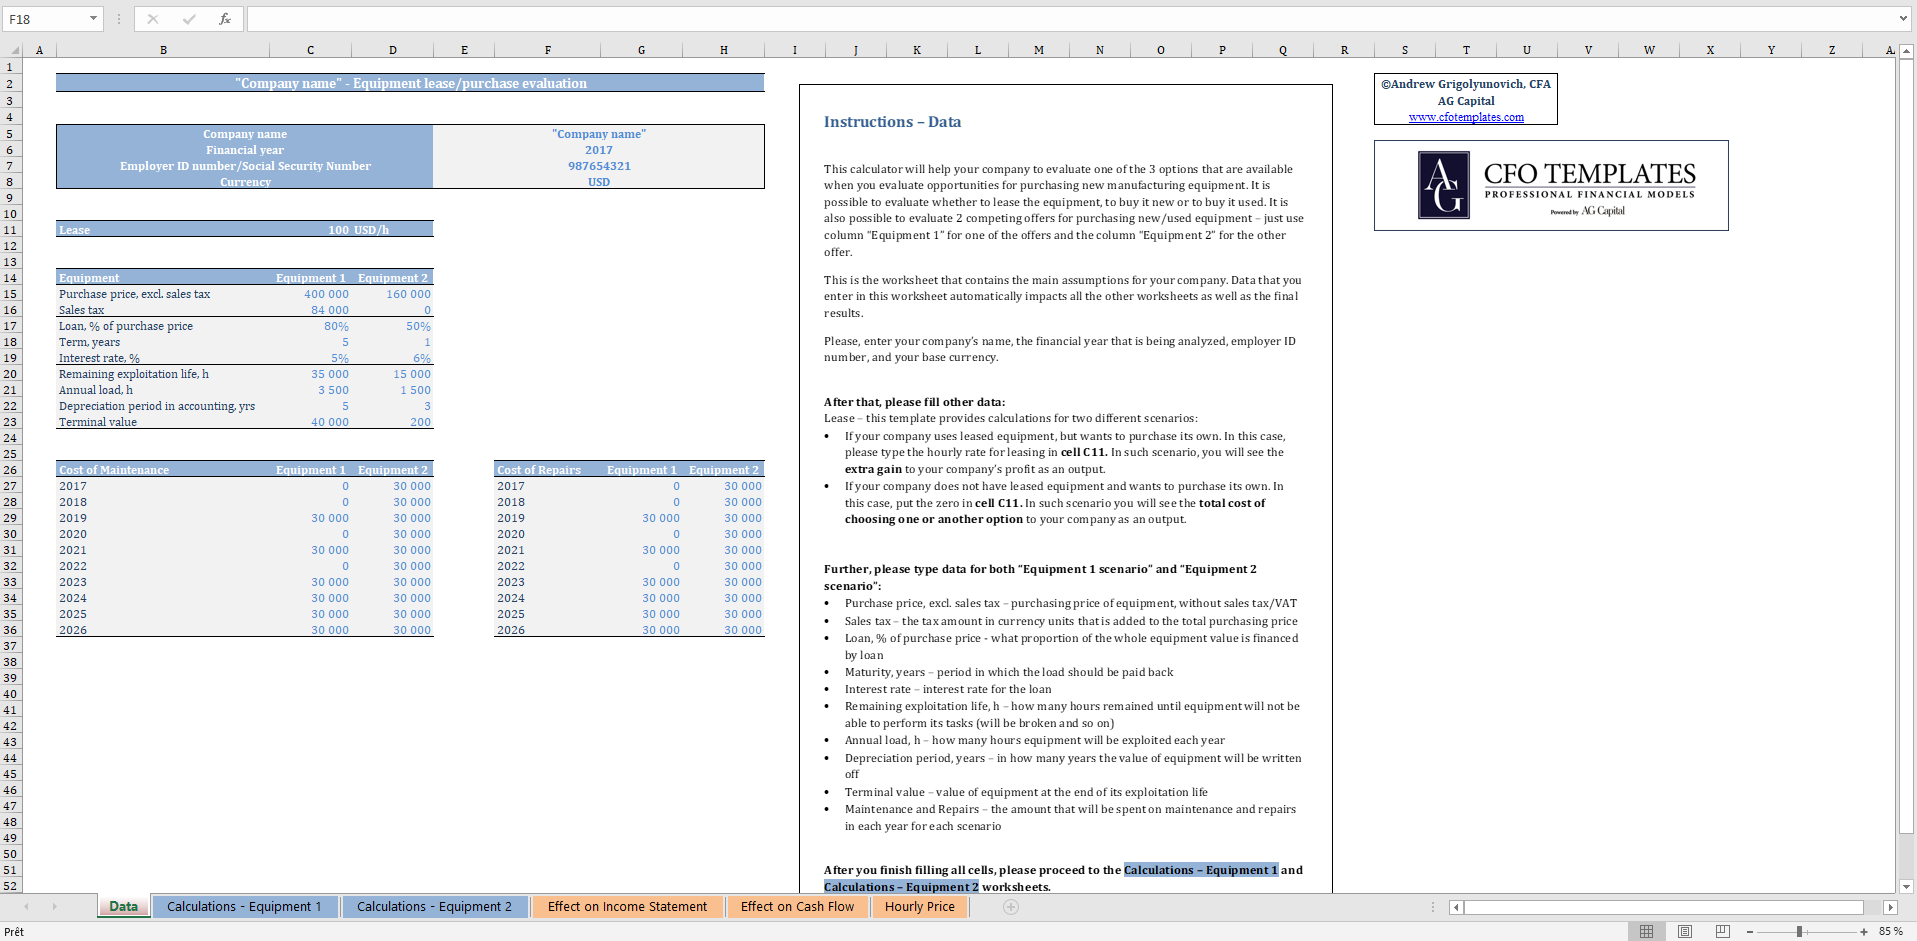Viewport: 1917px width, 941px height.
Task: Click the horizontal scrollbar track
Action: point(1663,907)
